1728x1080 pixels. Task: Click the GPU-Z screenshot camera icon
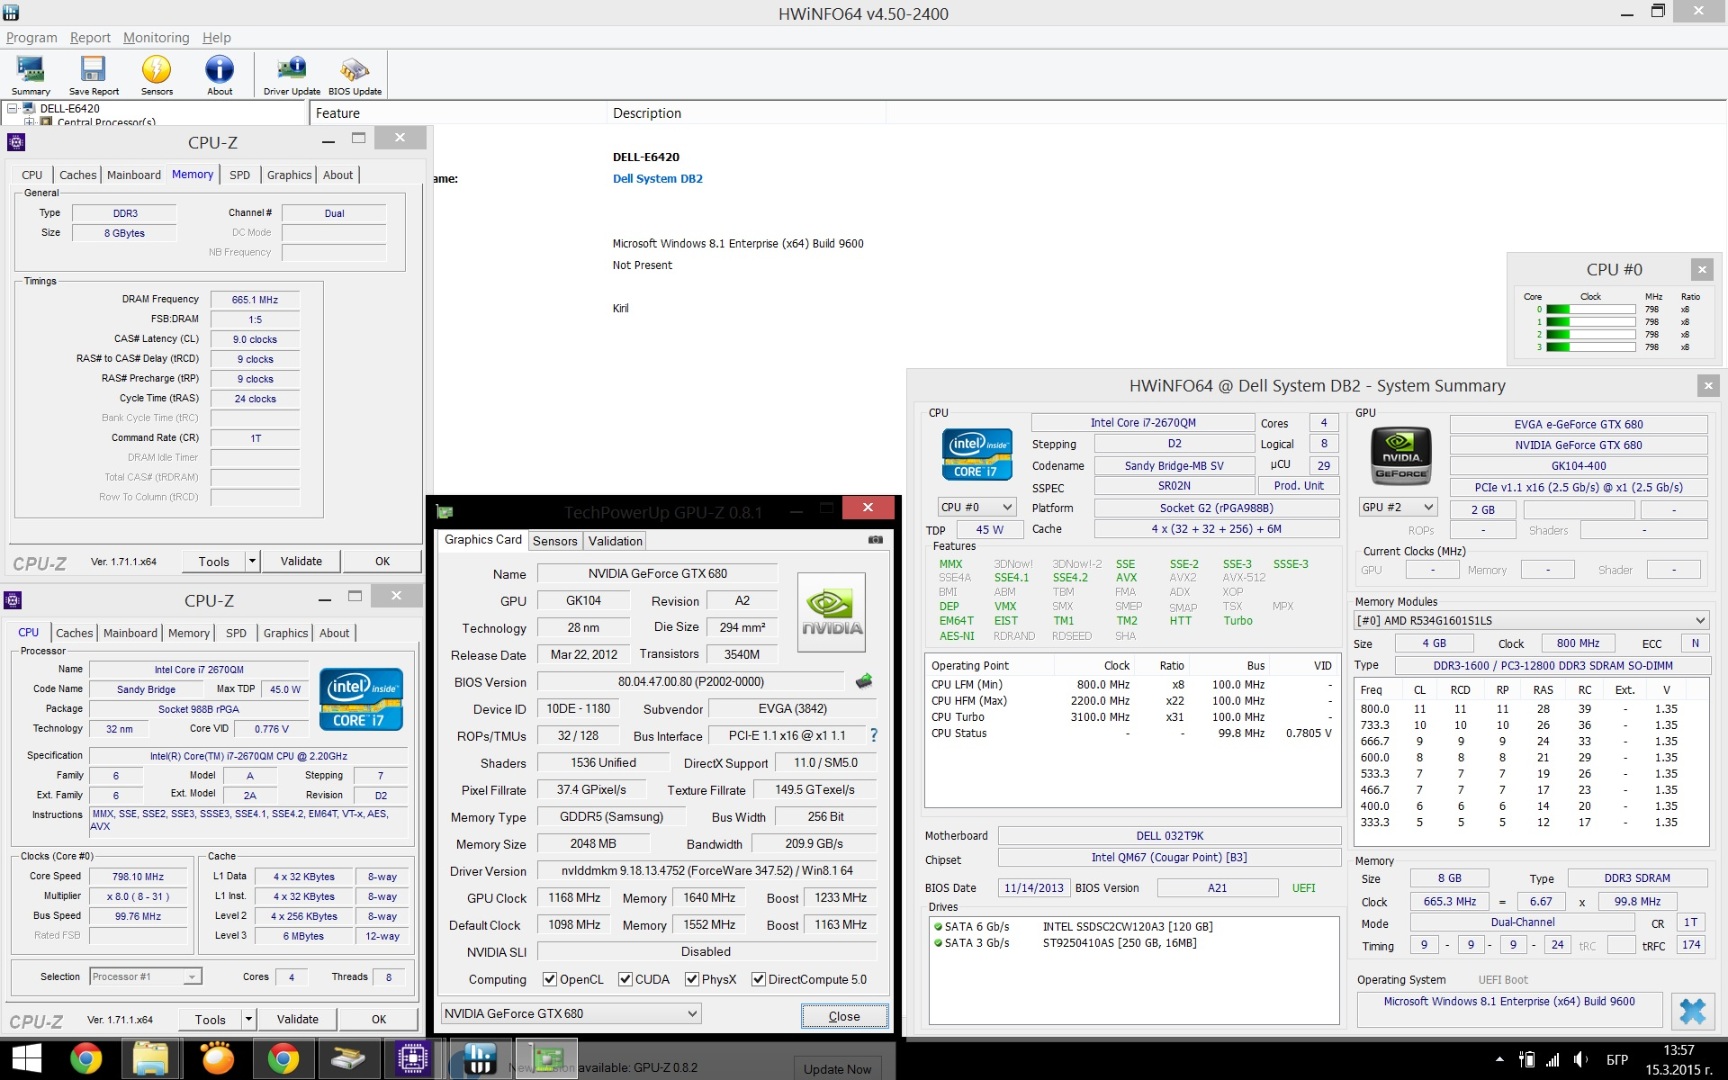pos(876,540)
